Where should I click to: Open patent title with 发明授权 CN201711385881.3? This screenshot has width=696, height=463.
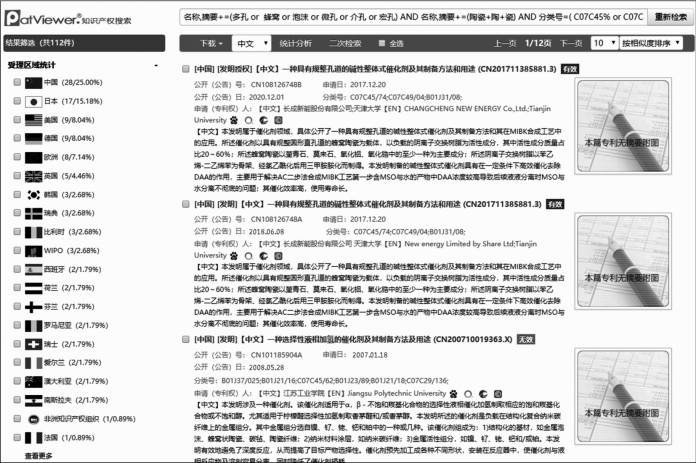click(375, 69)
